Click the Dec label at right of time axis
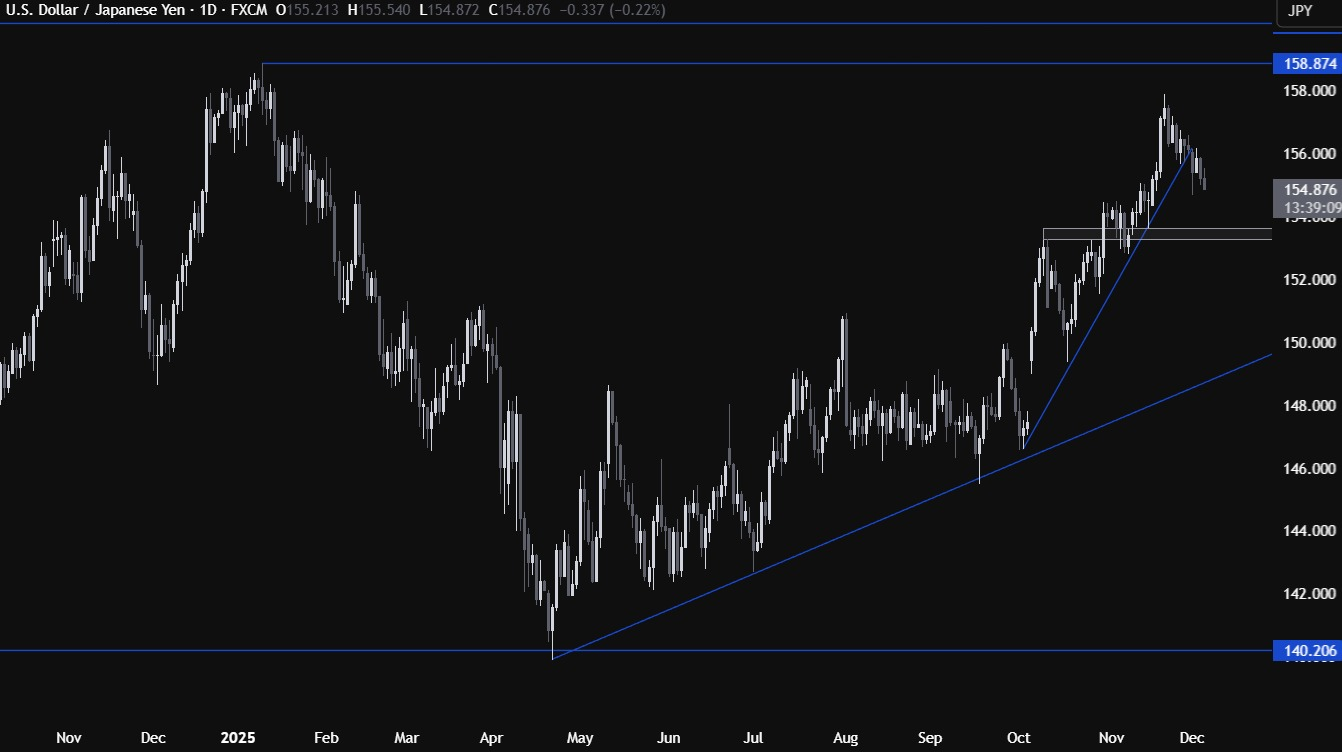This screenshot has width=1342, height=752. click(1191, 738)
